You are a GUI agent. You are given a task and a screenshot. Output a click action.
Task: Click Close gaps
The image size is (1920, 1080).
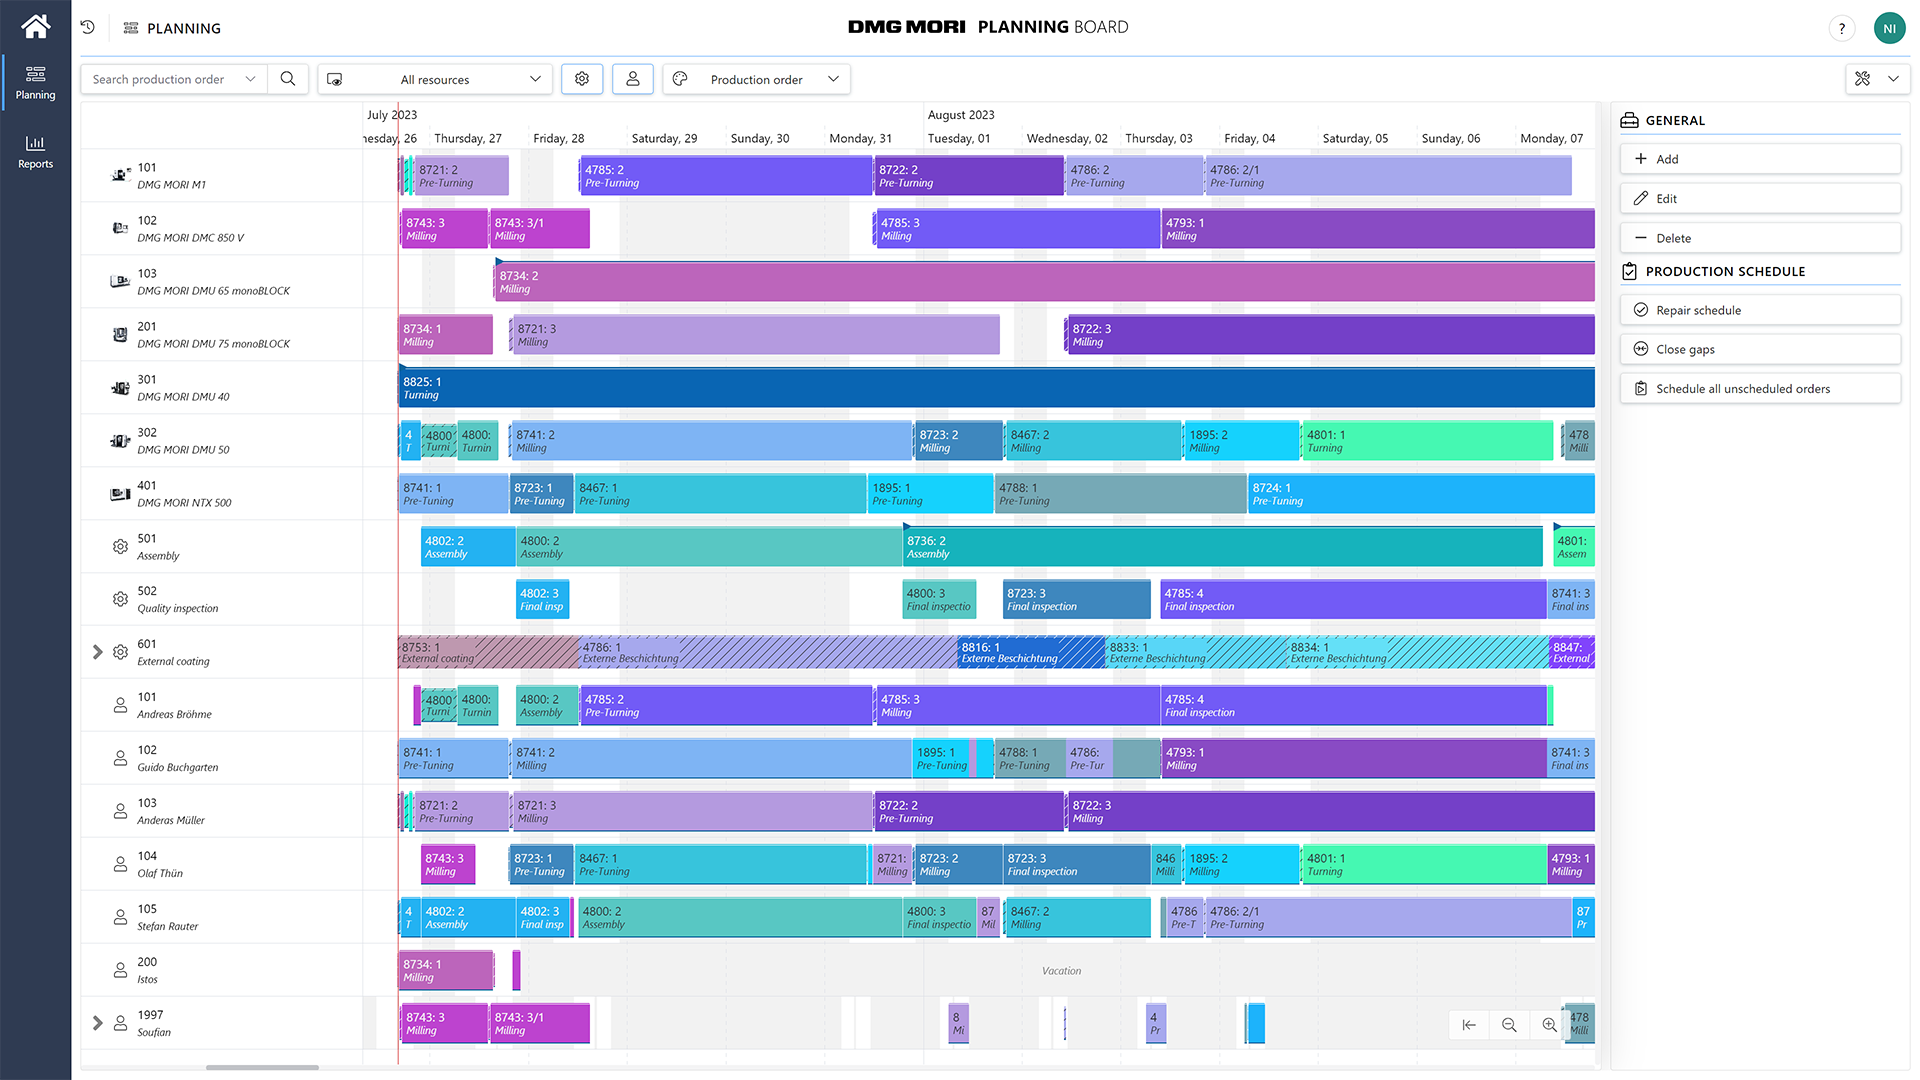[1760, 349]
